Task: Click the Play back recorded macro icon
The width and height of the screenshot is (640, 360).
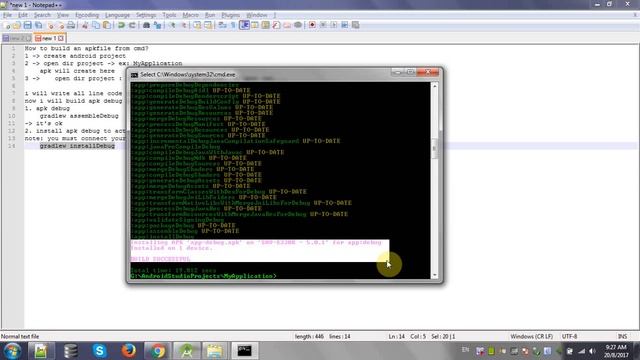Action: tap(334, 25)
